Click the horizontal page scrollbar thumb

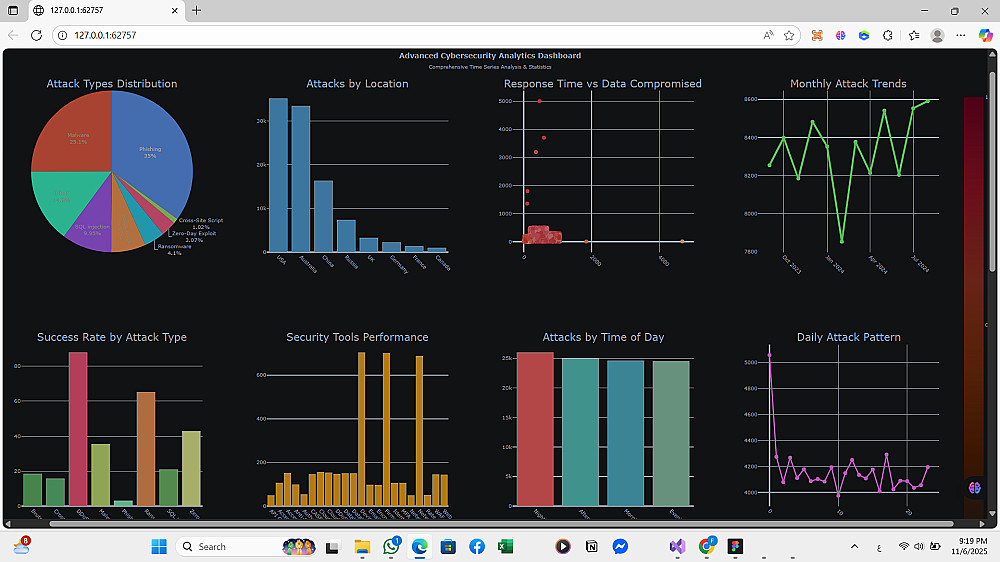[x=501, y=524]
